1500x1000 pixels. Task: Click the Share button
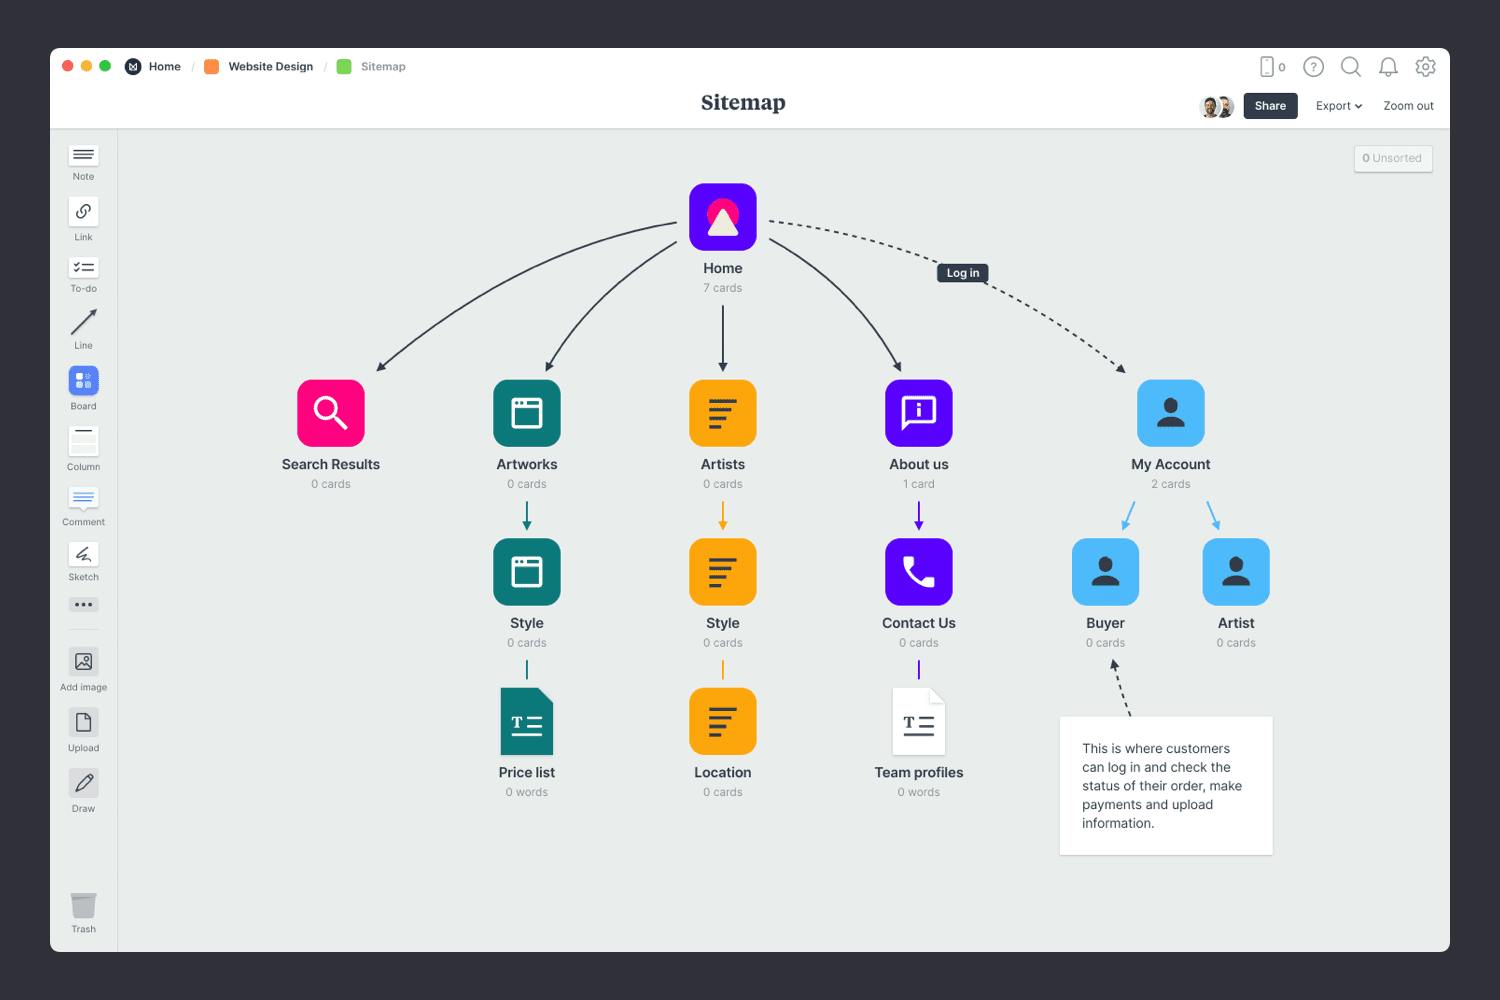(x=1270, y=106)
